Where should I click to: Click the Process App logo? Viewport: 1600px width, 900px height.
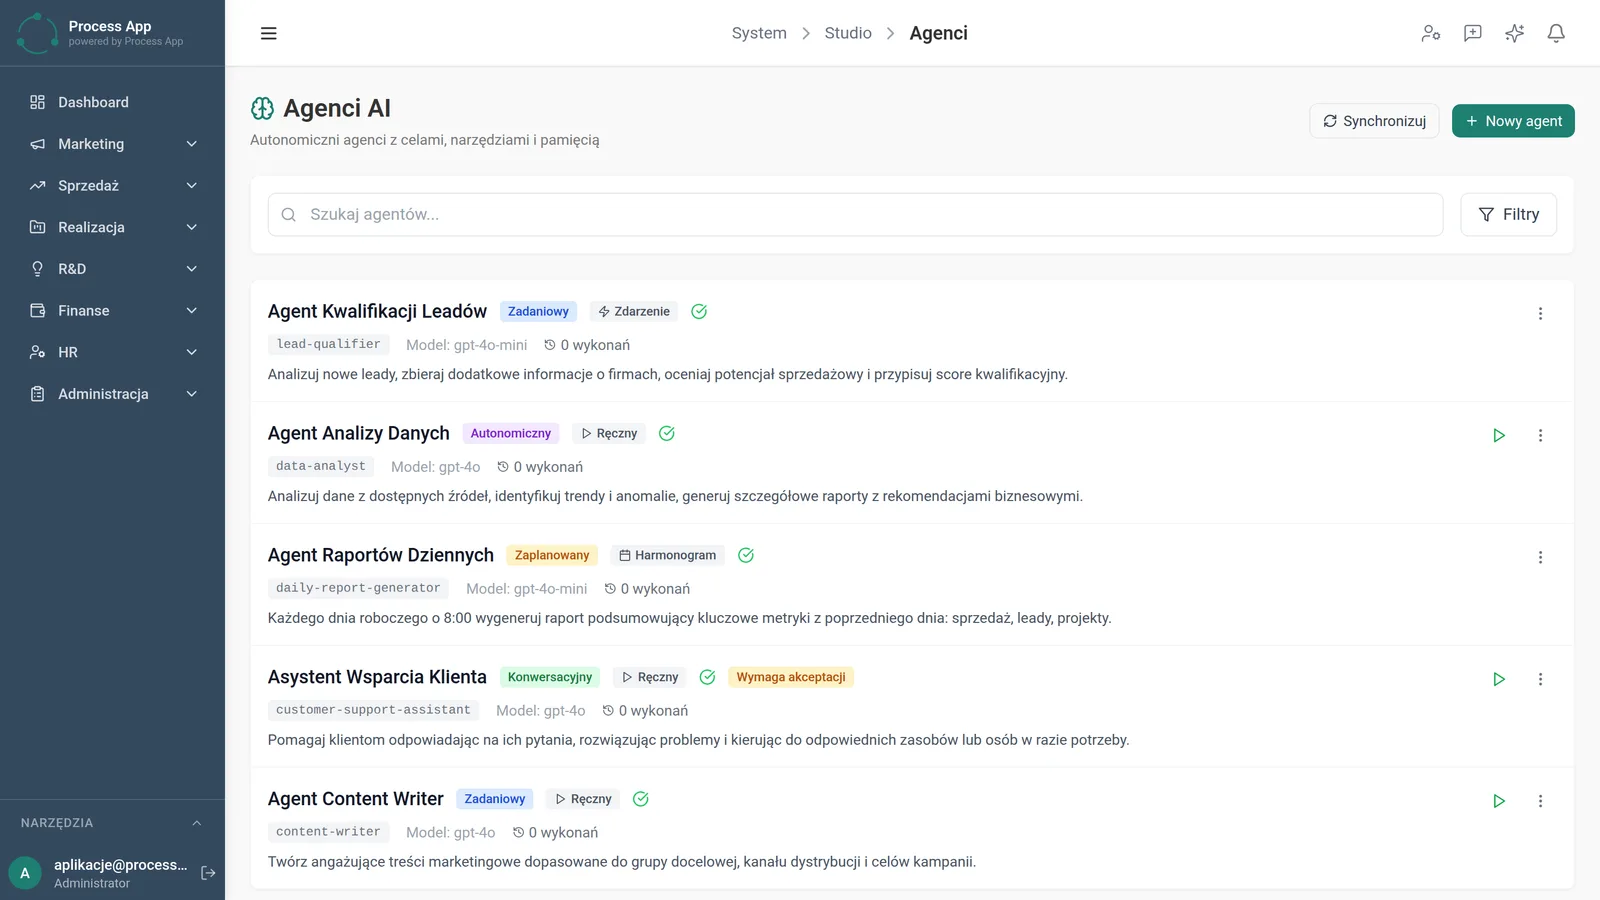point(38,33)
